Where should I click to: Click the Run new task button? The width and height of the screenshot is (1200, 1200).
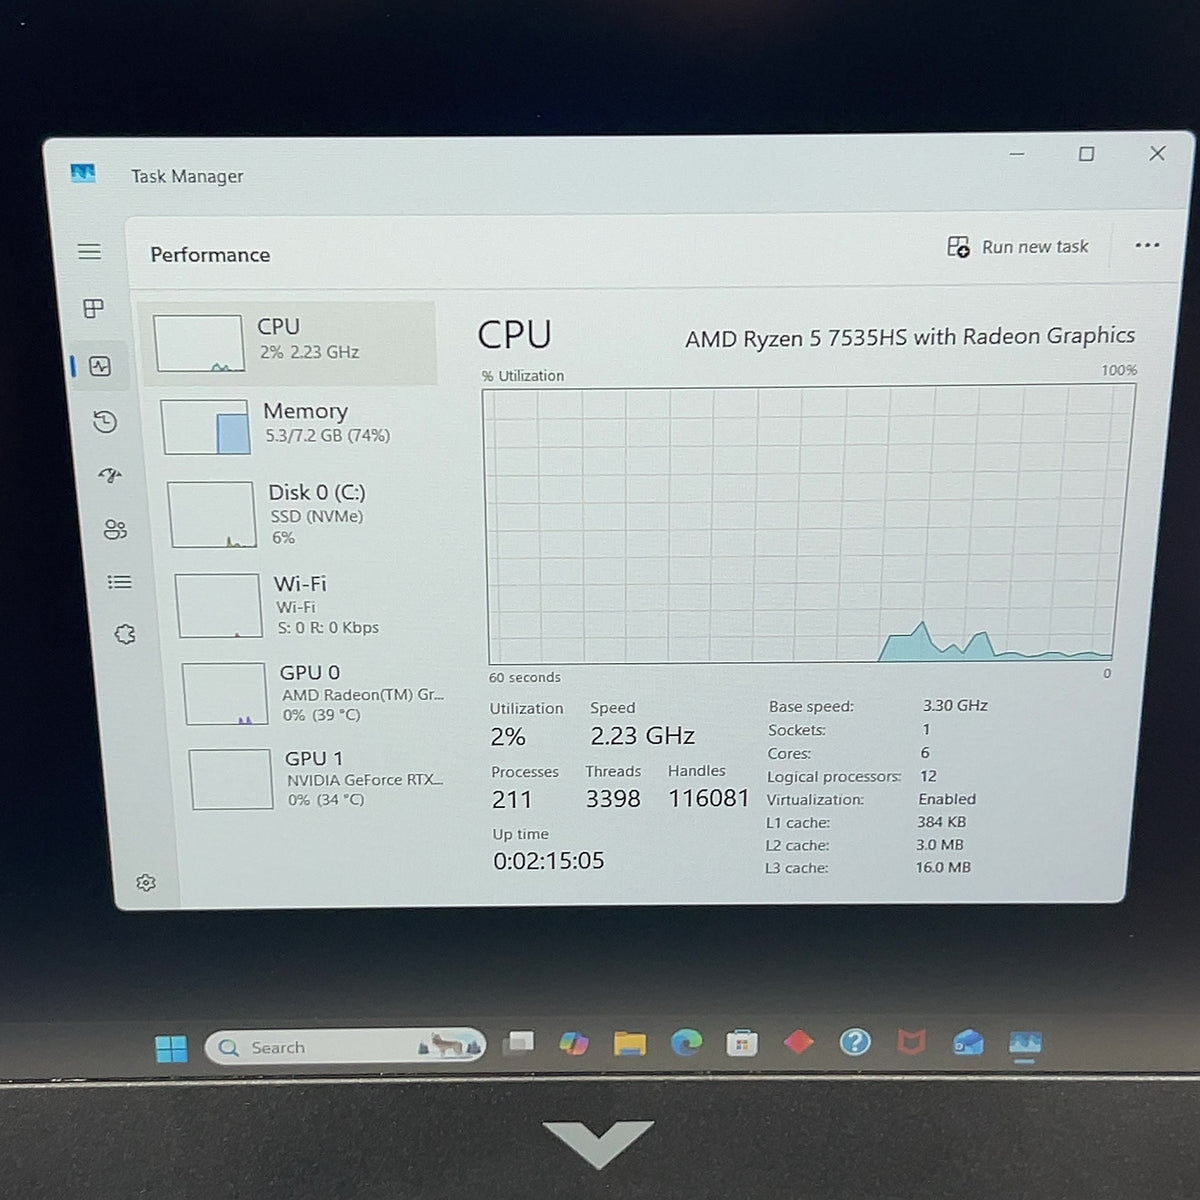point(1018,247)
